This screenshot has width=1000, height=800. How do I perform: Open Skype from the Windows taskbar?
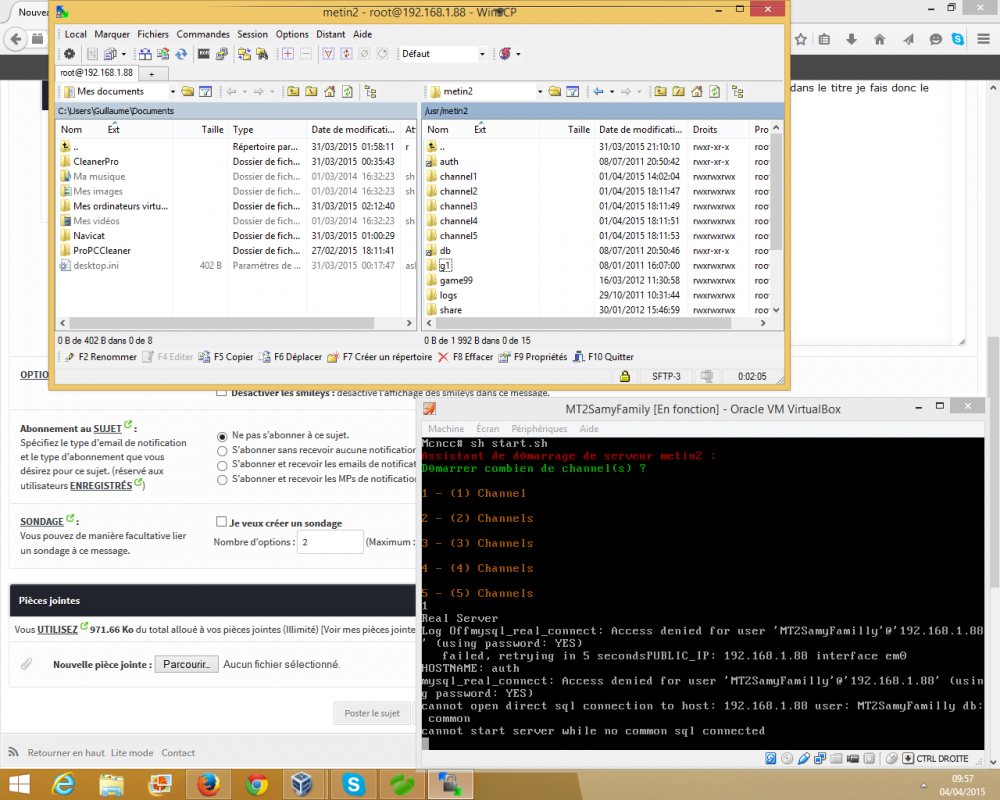click(353, 784)
